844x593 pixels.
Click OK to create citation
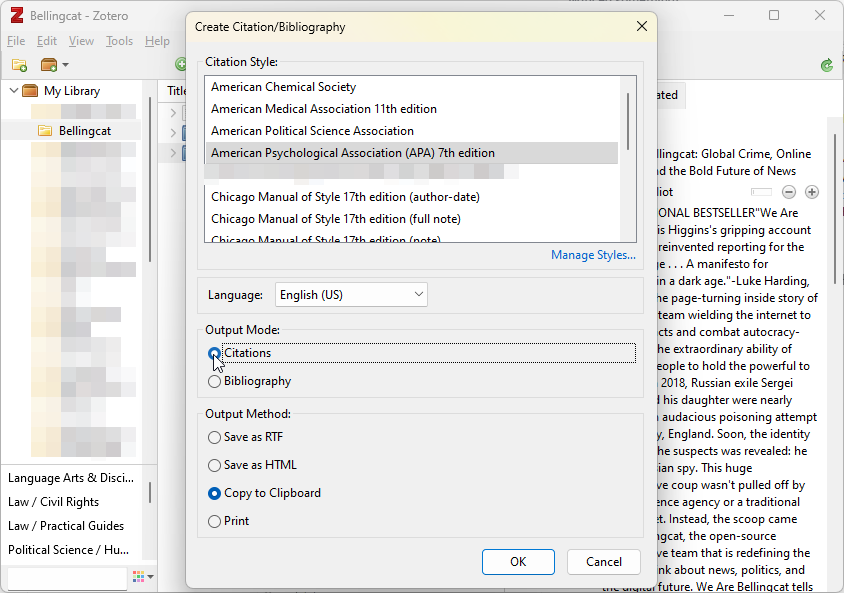pos(518,562)
